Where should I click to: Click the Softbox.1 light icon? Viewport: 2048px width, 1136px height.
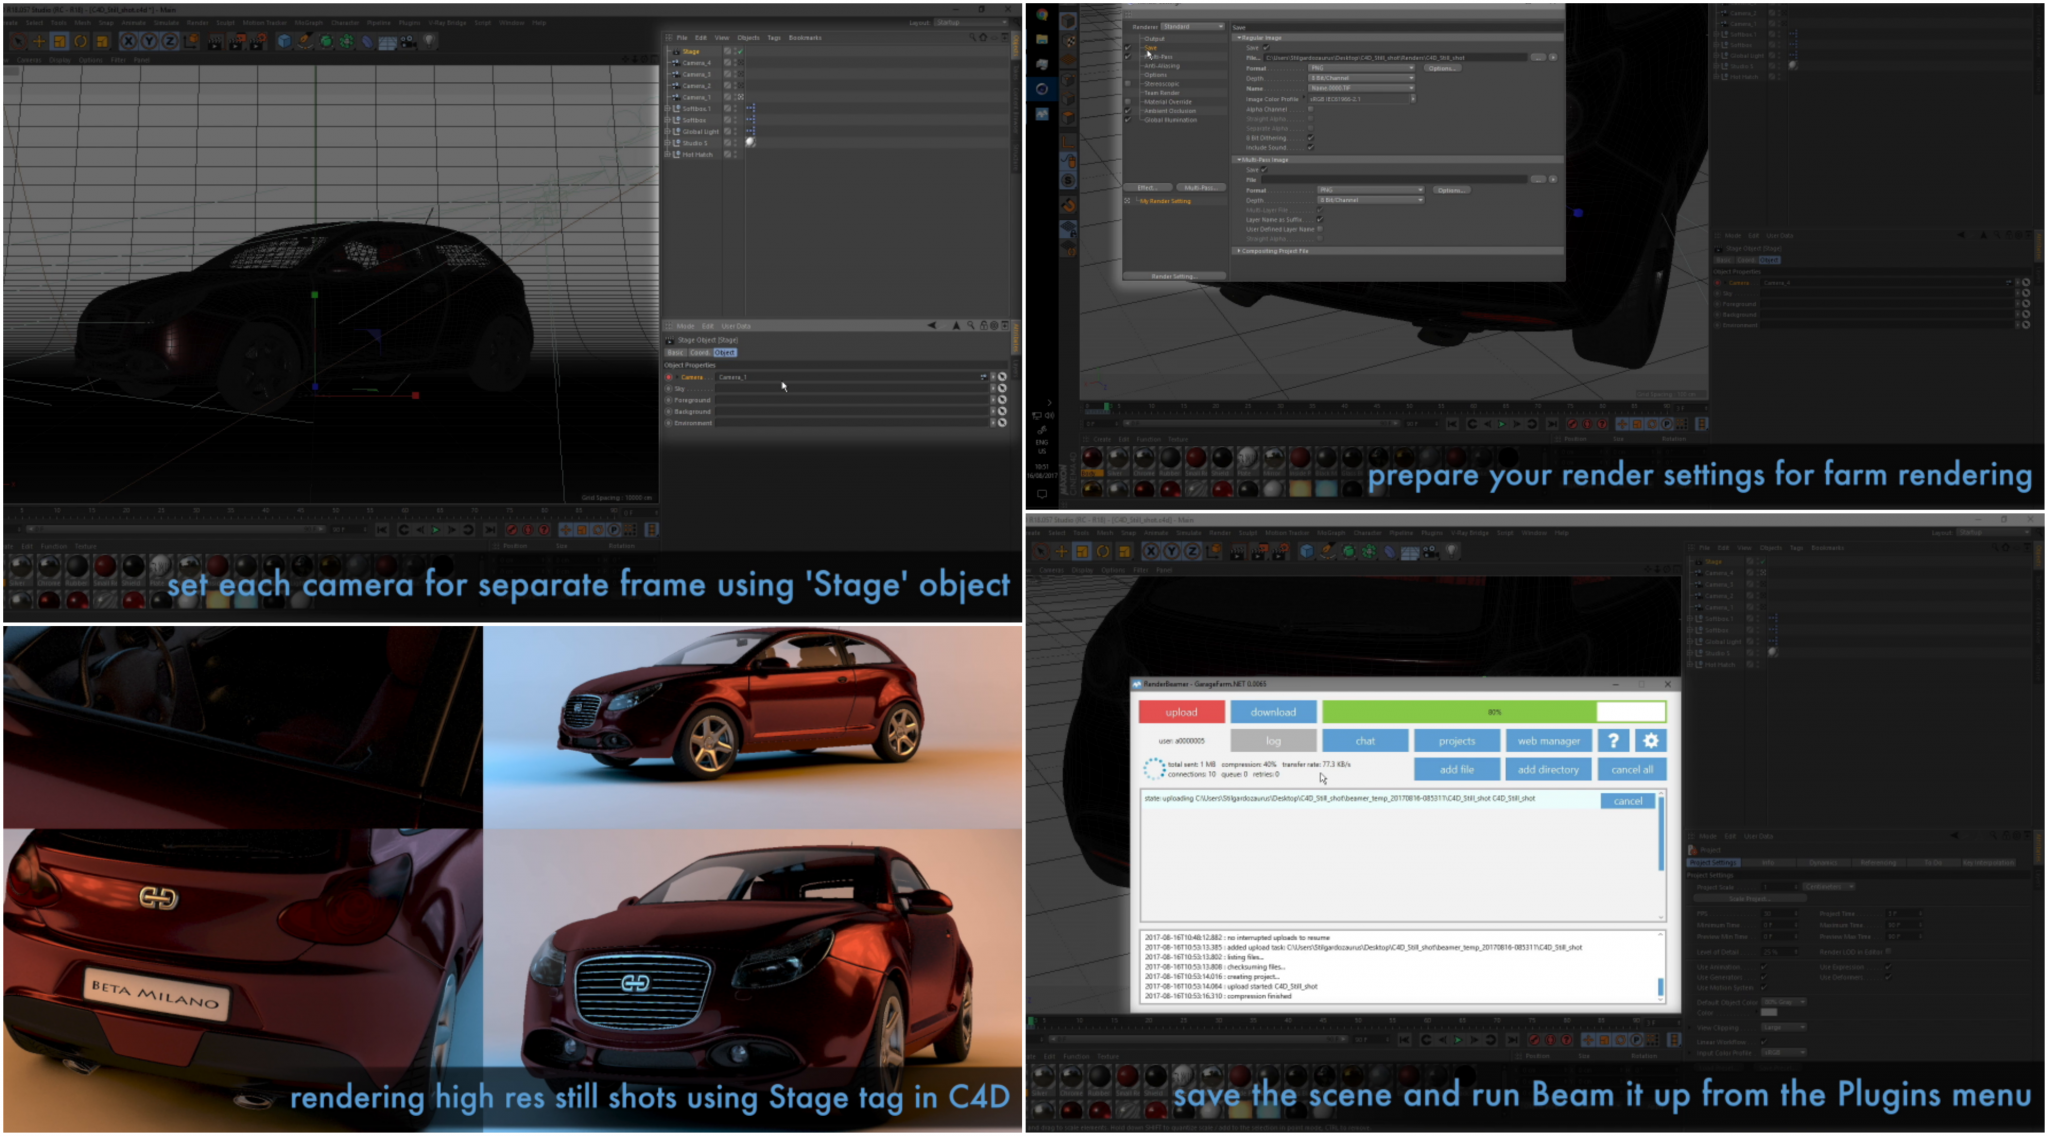coord(677,109)
